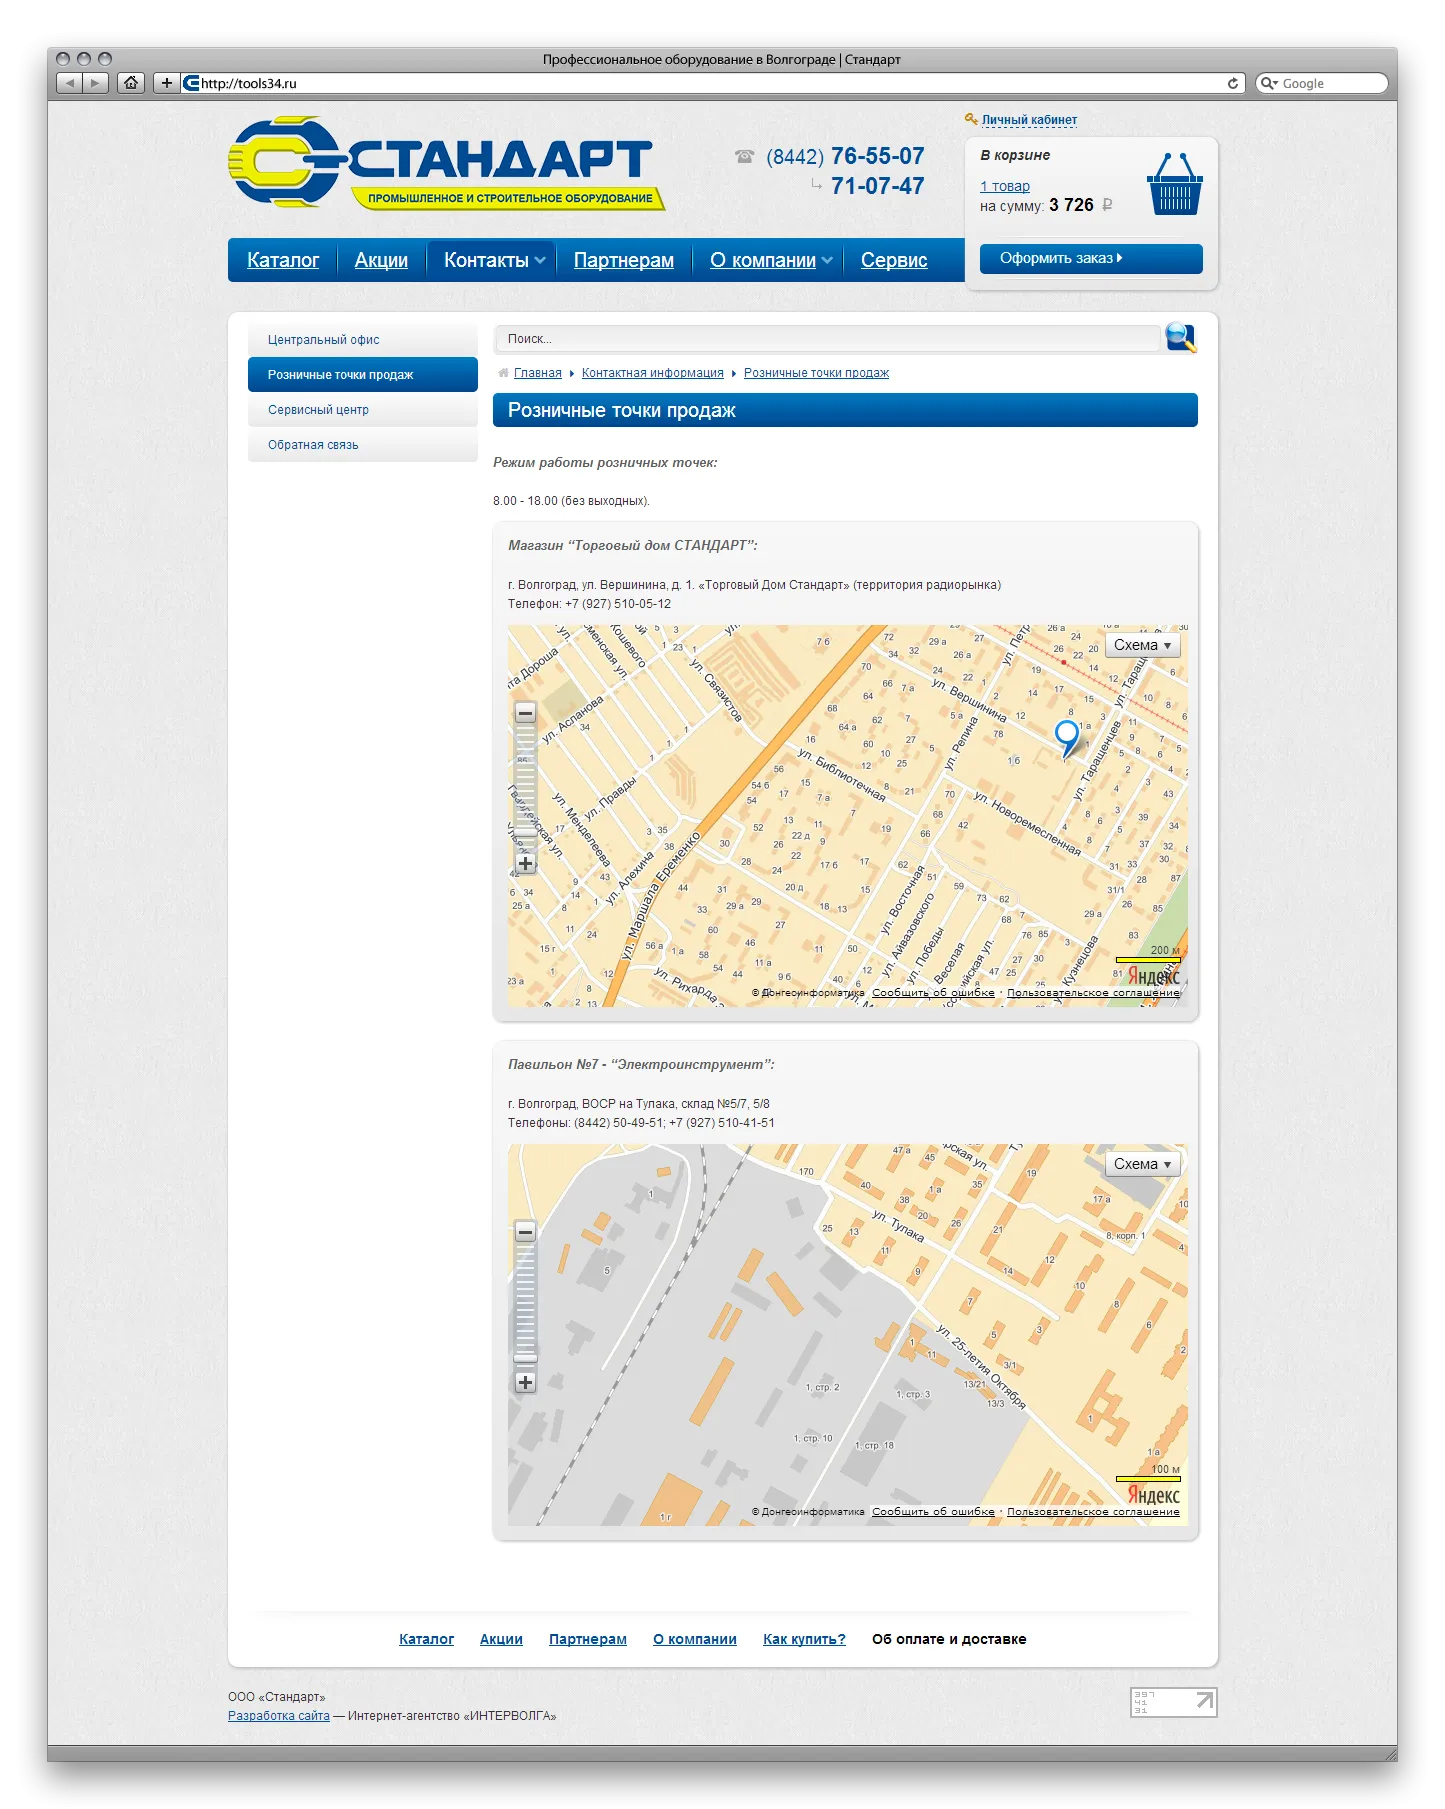Open the Акции menu item
This screenshot has height=1809, width=1445.
coord(381,260)
